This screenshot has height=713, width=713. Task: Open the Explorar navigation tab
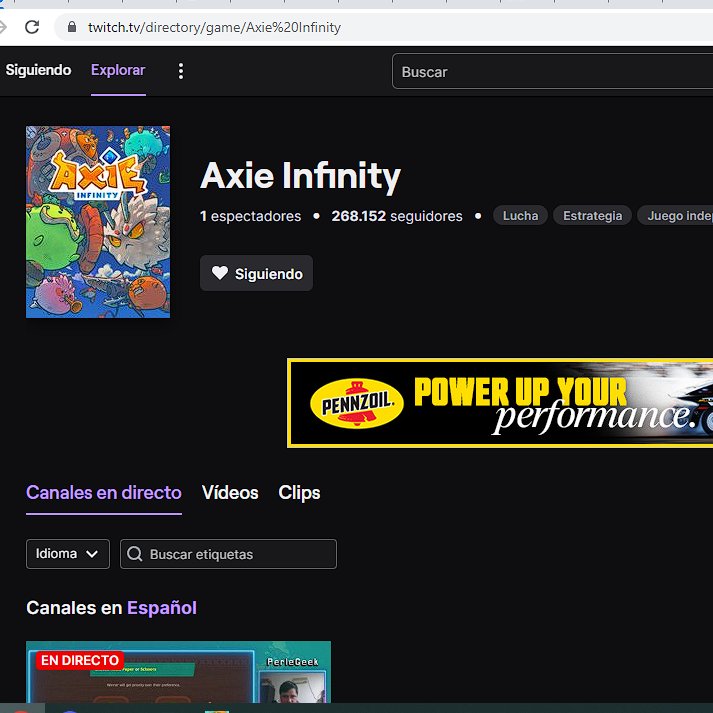[118, 70]
